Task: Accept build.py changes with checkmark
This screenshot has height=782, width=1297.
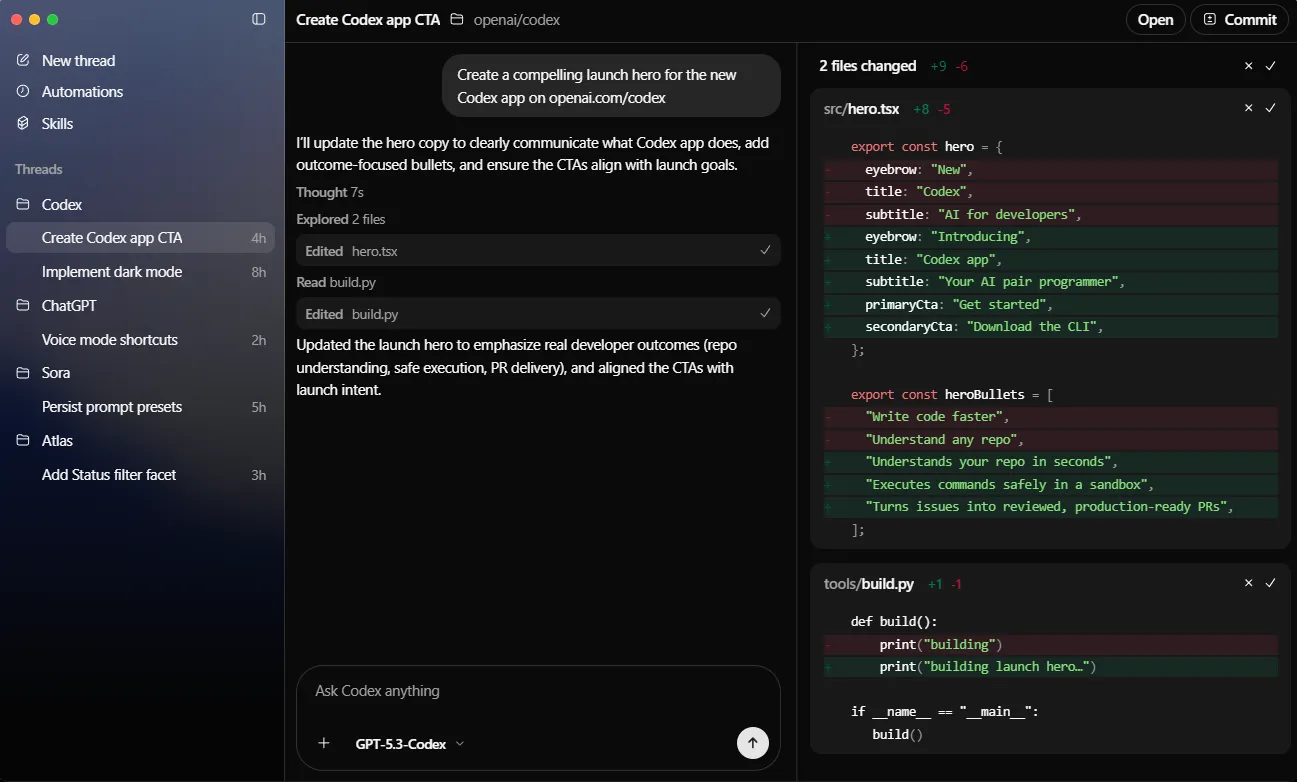Action: pos(1270,583)
